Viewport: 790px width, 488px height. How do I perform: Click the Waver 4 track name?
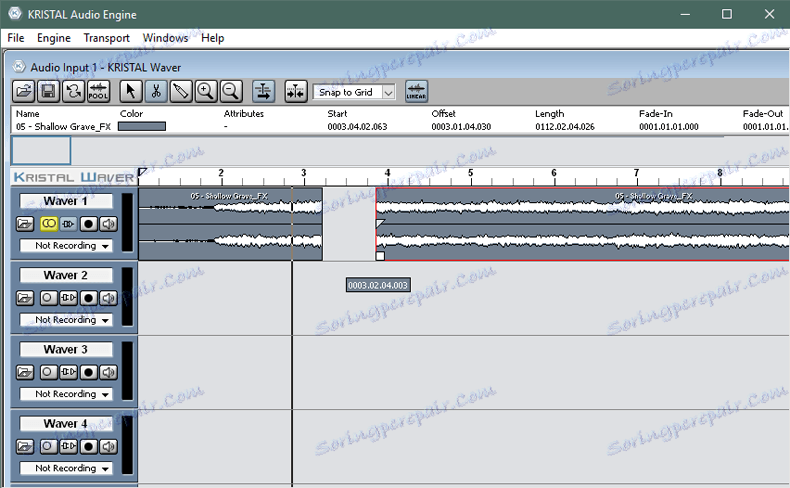[65, 424]
